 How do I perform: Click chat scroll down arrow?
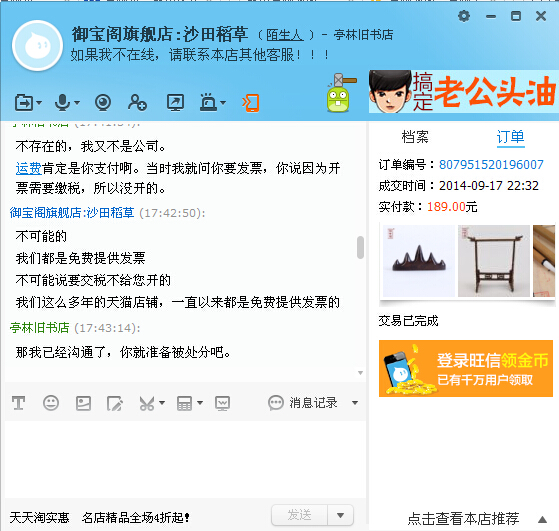click(360, 373)
